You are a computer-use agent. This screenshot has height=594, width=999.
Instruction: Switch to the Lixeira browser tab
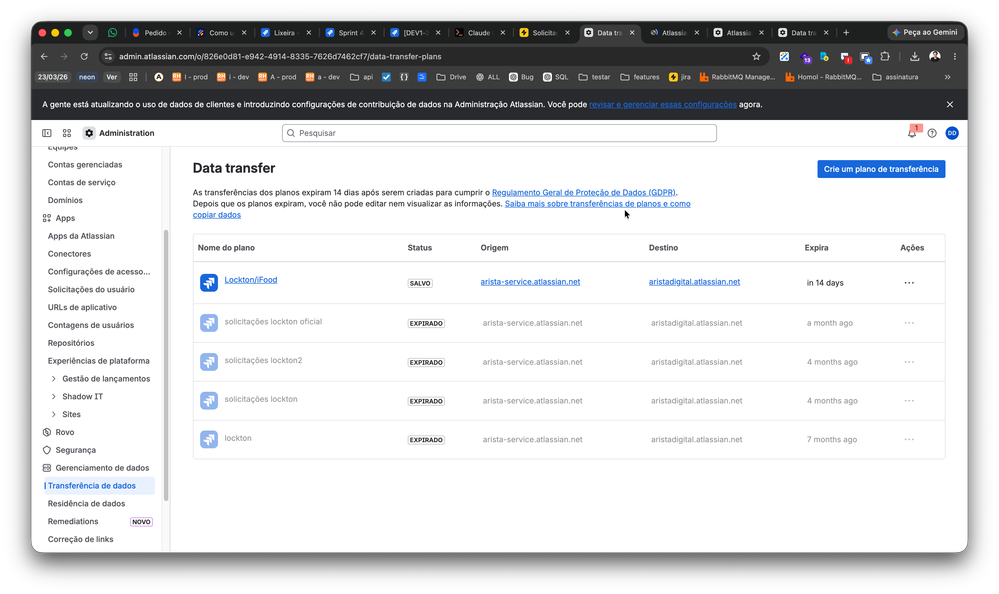(284, 33)
